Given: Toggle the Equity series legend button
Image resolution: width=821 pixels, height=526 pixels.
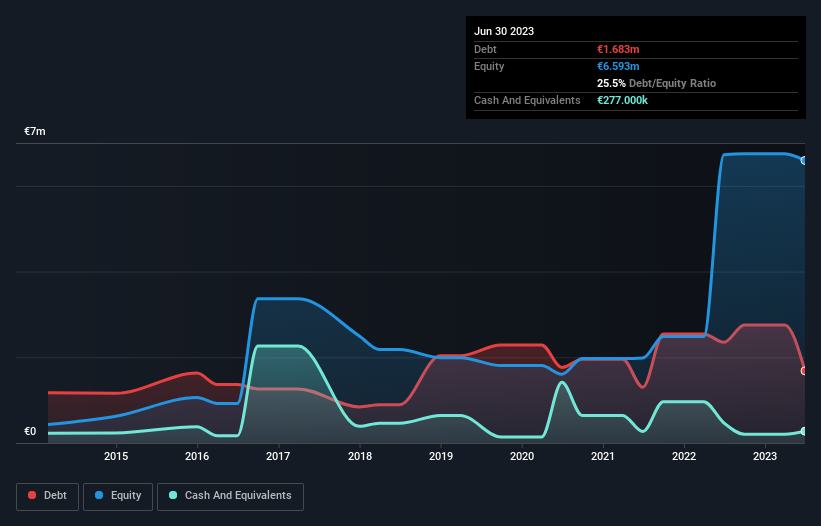Looking at the screenshot, I should tap(118, 496).
